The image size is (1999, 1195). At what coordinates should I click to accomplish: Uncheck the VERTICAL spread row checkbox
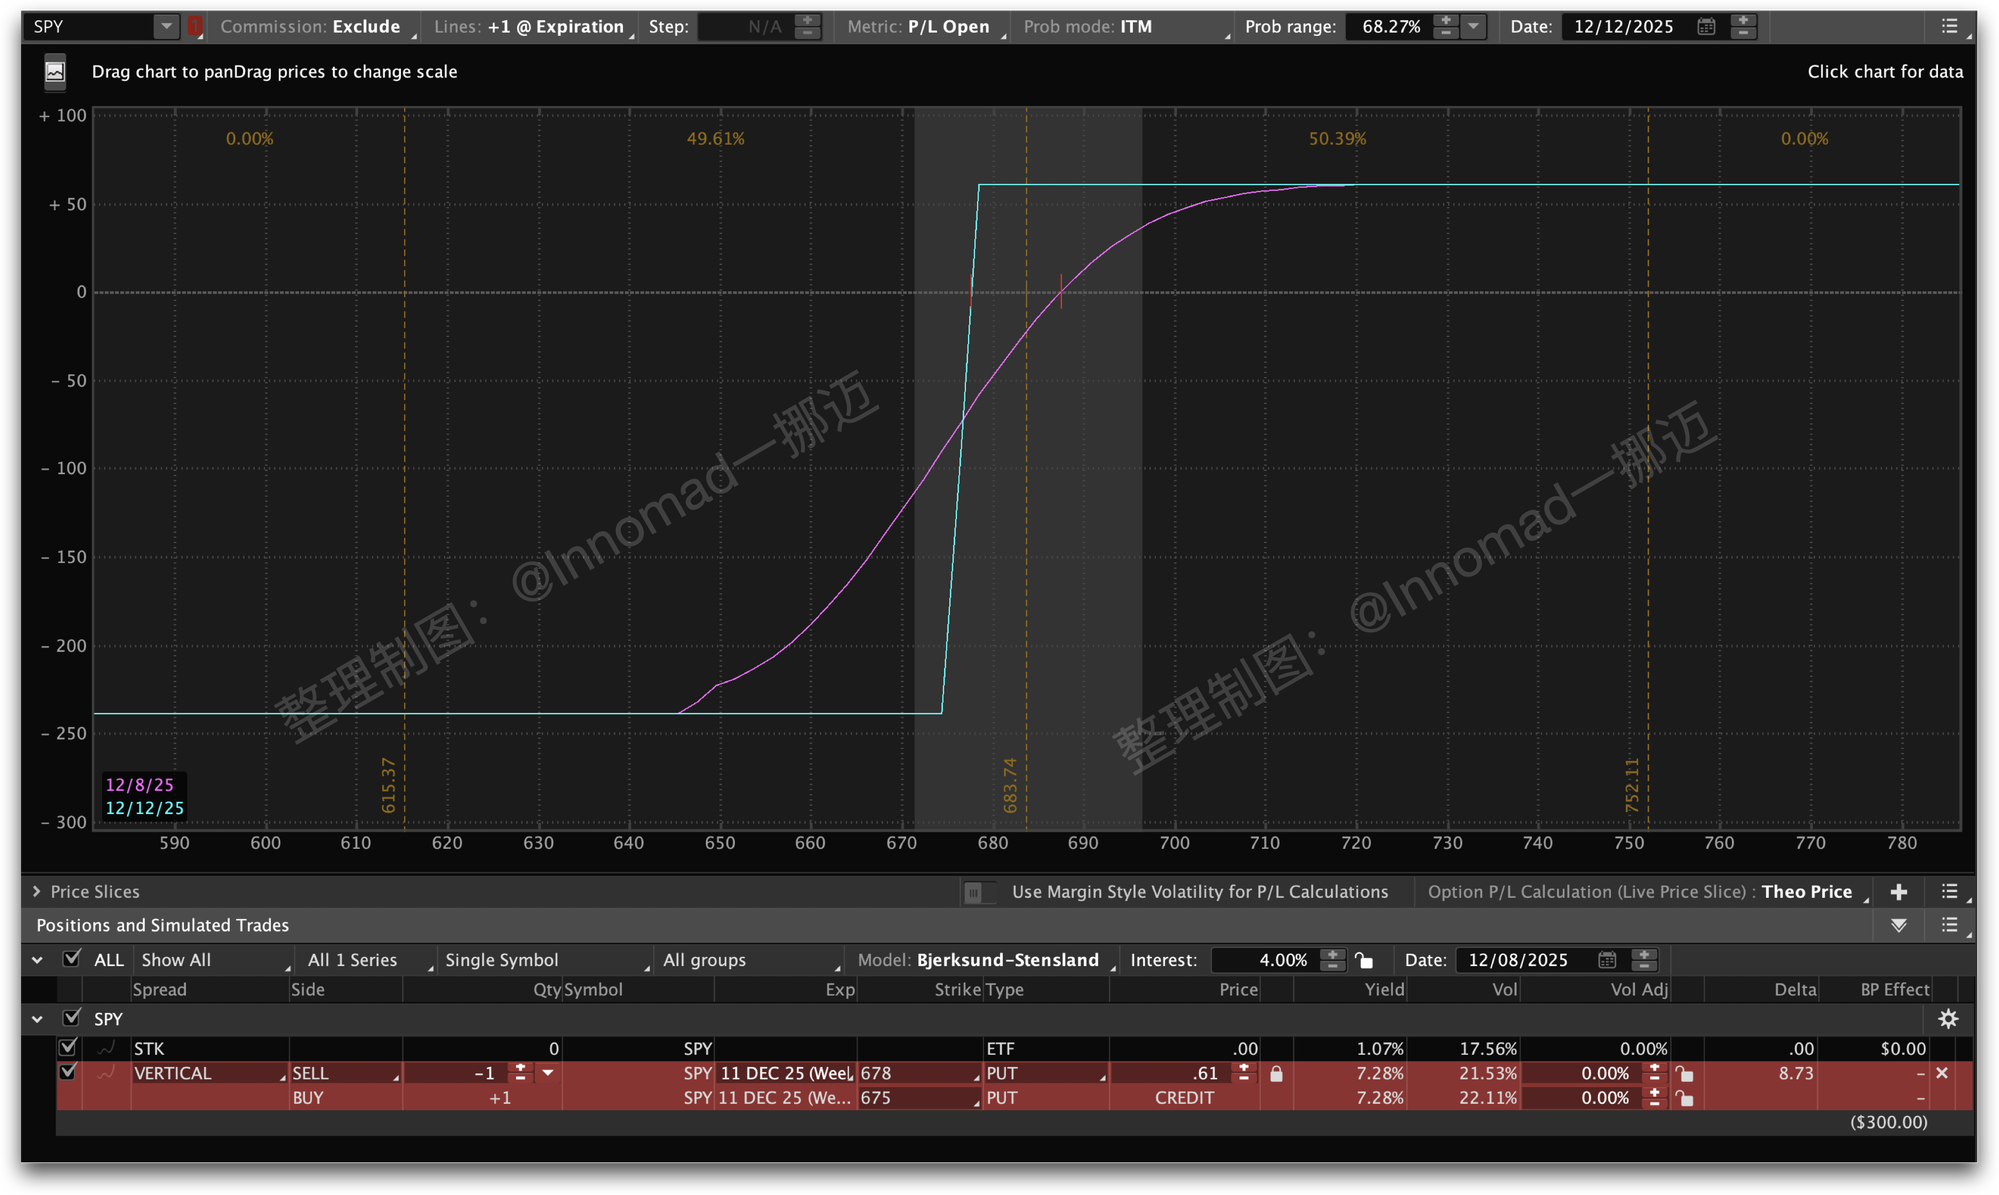tap(68, 1072)
